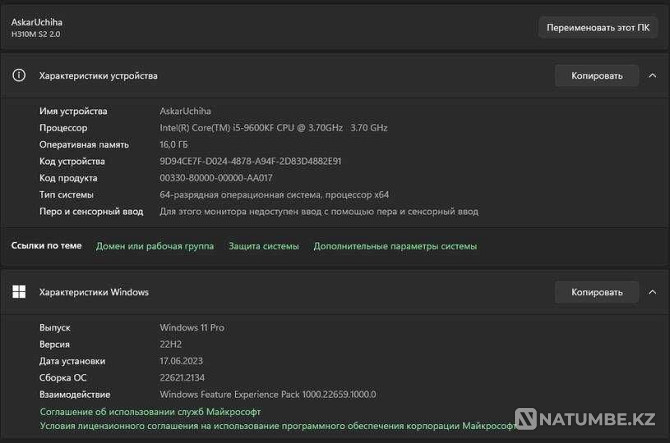Viewport: 670px width, 443px height.
Task: Click the Оперативная память label
Action: [x=84, y=145]
